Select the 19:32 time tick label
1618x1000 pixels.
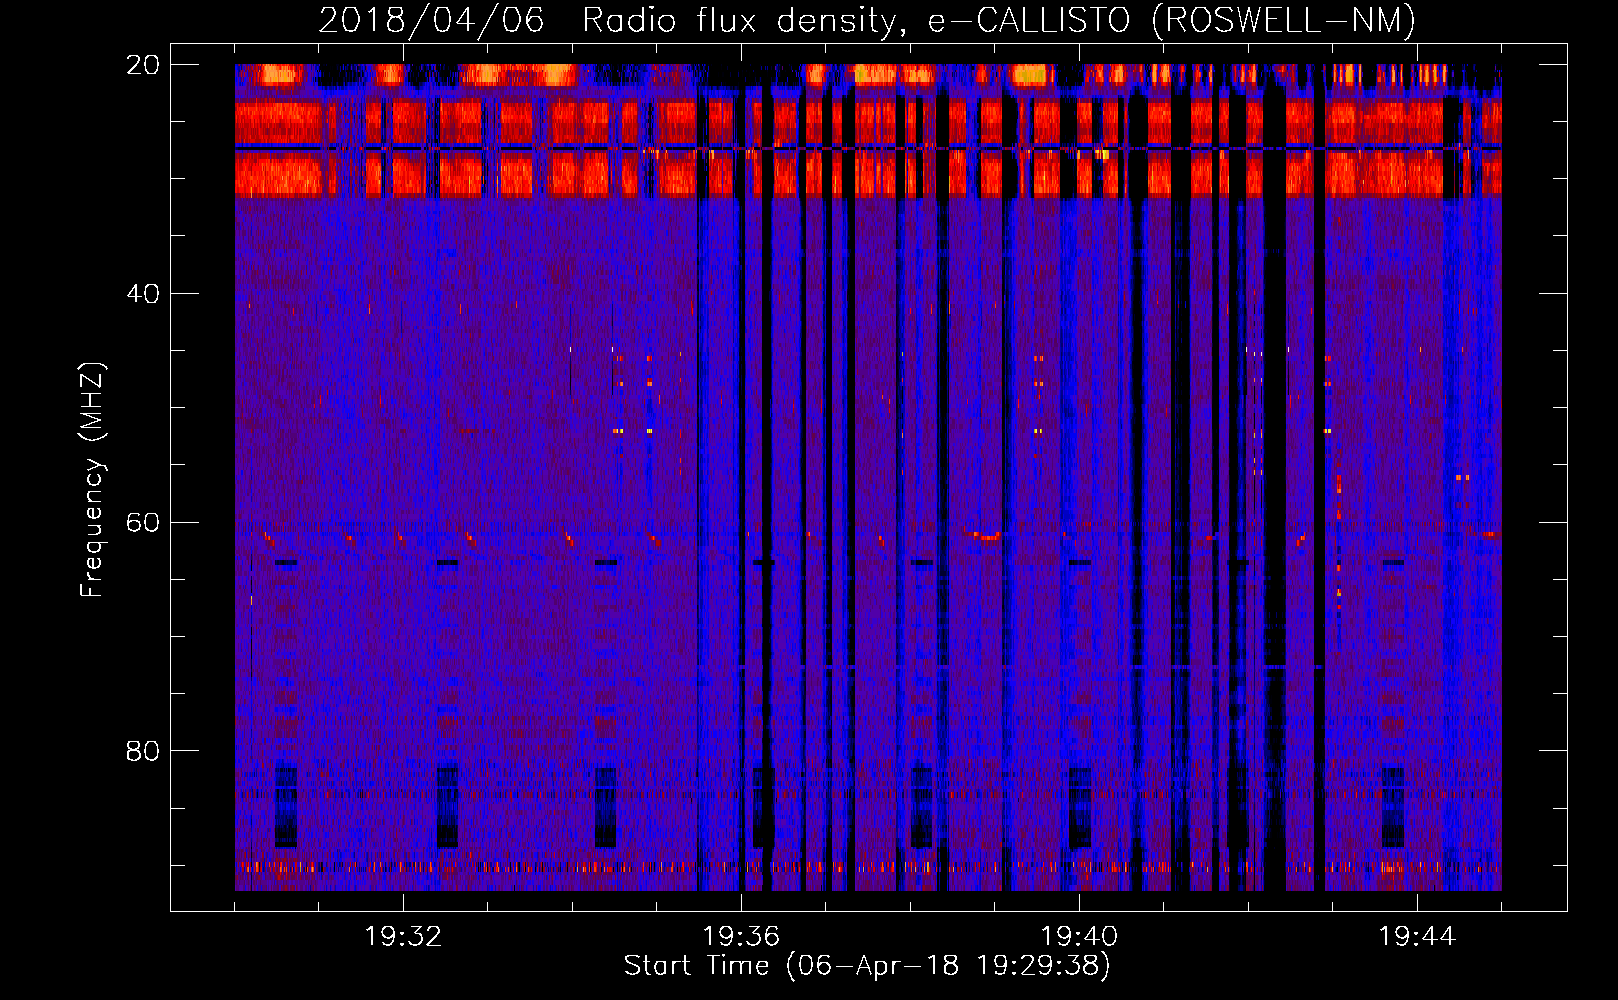(x=403, y=937)
